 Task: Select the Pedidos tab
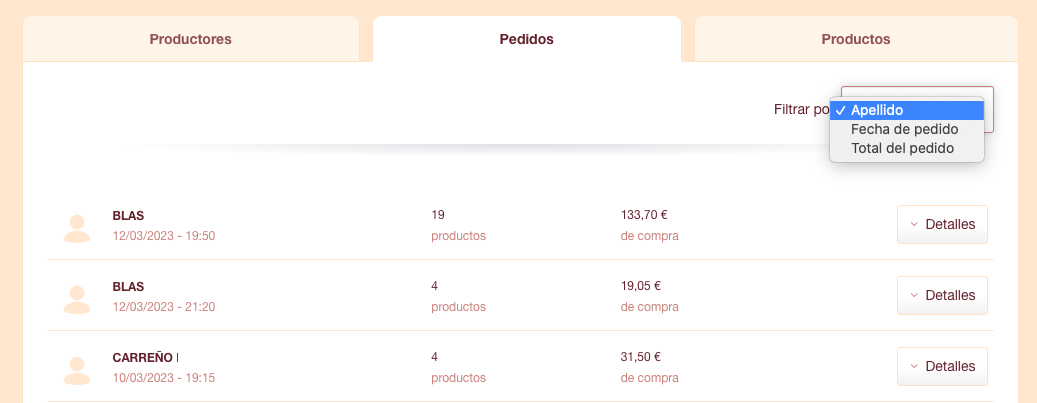click(x=526, y=39)
